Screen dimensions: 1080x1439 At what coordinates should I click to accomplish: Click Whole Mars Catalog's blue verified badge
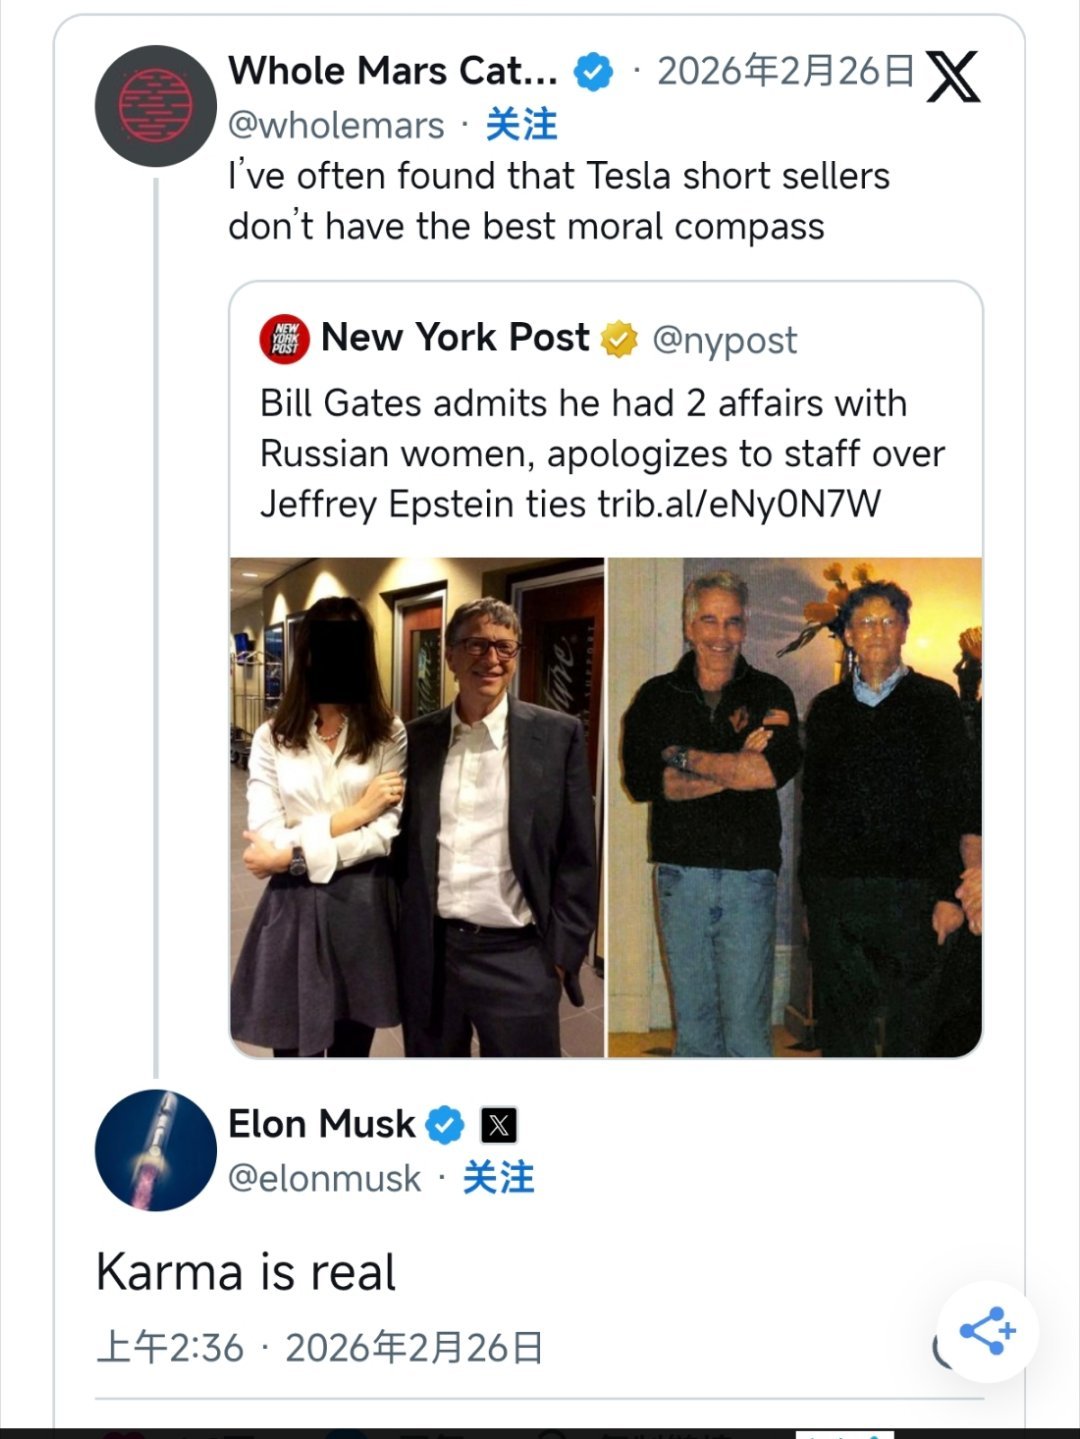[593, 72]
